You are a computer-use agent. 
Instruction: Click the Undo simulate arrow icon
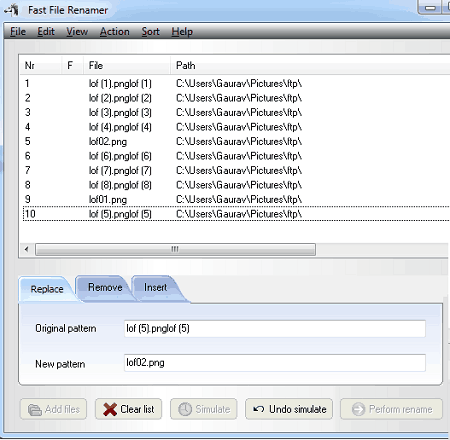[x=259, y=409]
